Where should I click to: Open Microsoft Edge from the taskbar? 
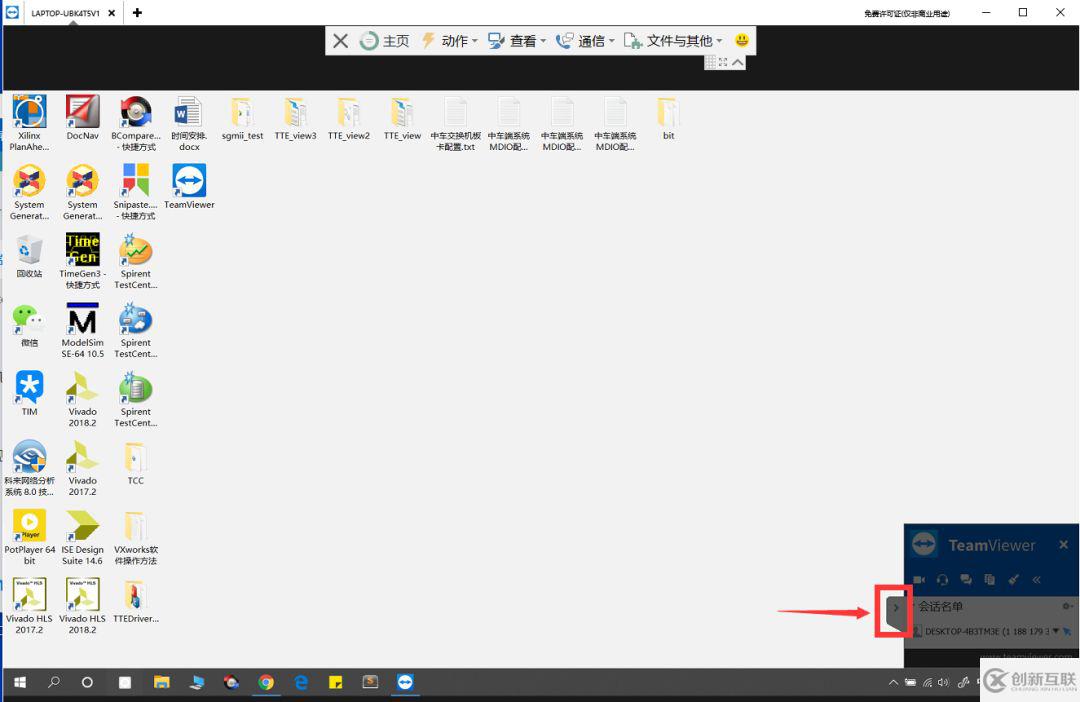301,682
